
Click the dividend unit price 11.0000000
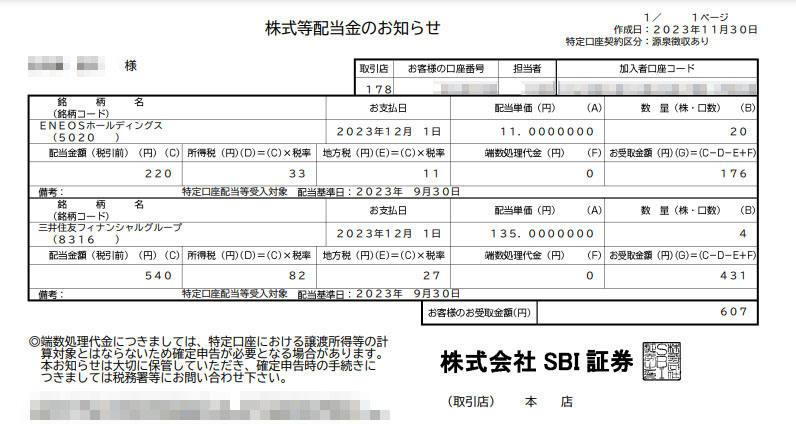[548, 132]
